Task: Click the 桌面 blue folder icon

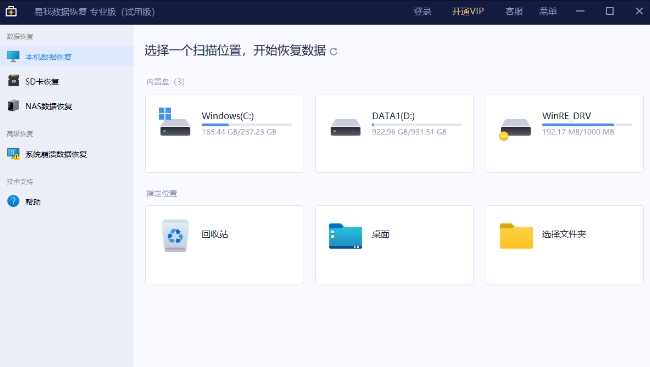Action: 345,236
